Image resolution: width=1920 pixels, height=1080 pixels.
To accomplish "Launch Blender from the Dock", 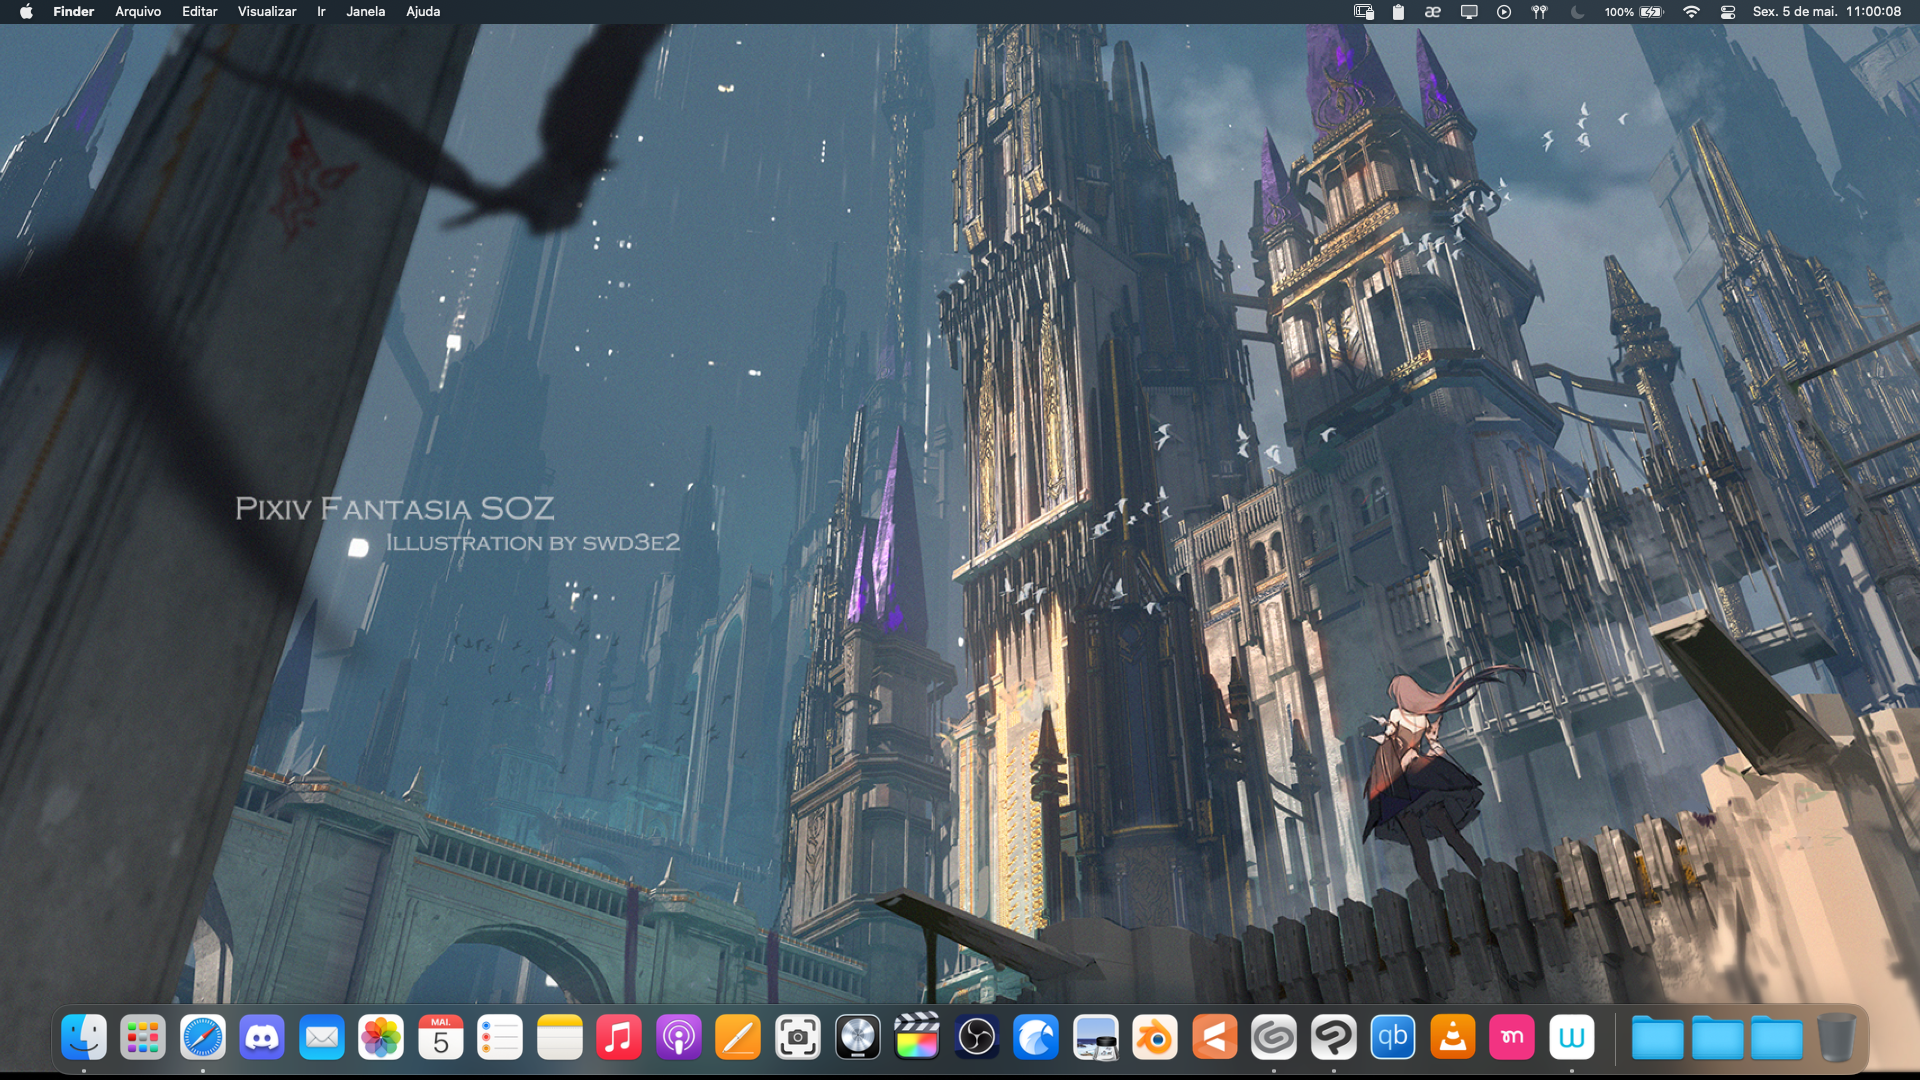I will [1155, 1038].
